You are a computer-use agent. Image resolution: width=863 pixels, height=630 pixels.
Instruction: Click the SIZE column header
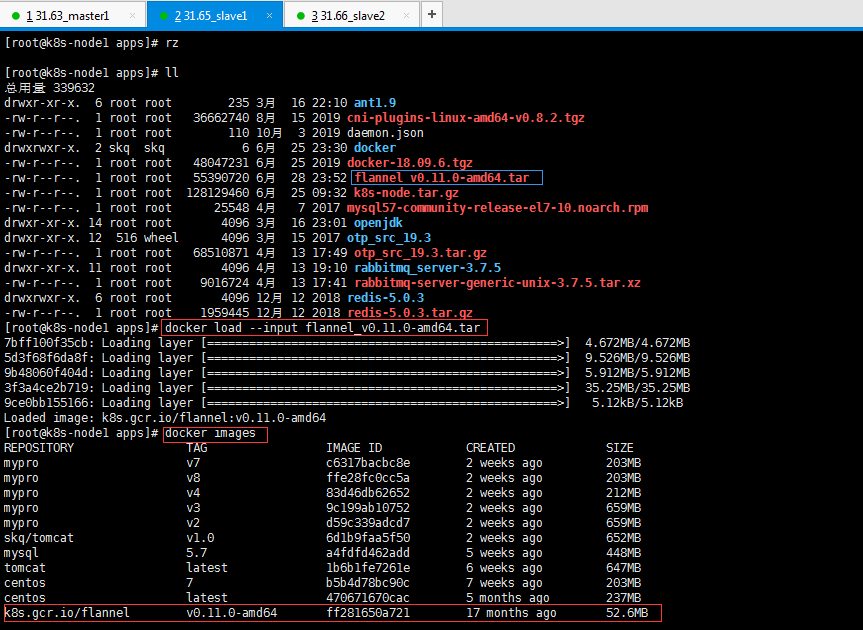click(x=620, y=448)
